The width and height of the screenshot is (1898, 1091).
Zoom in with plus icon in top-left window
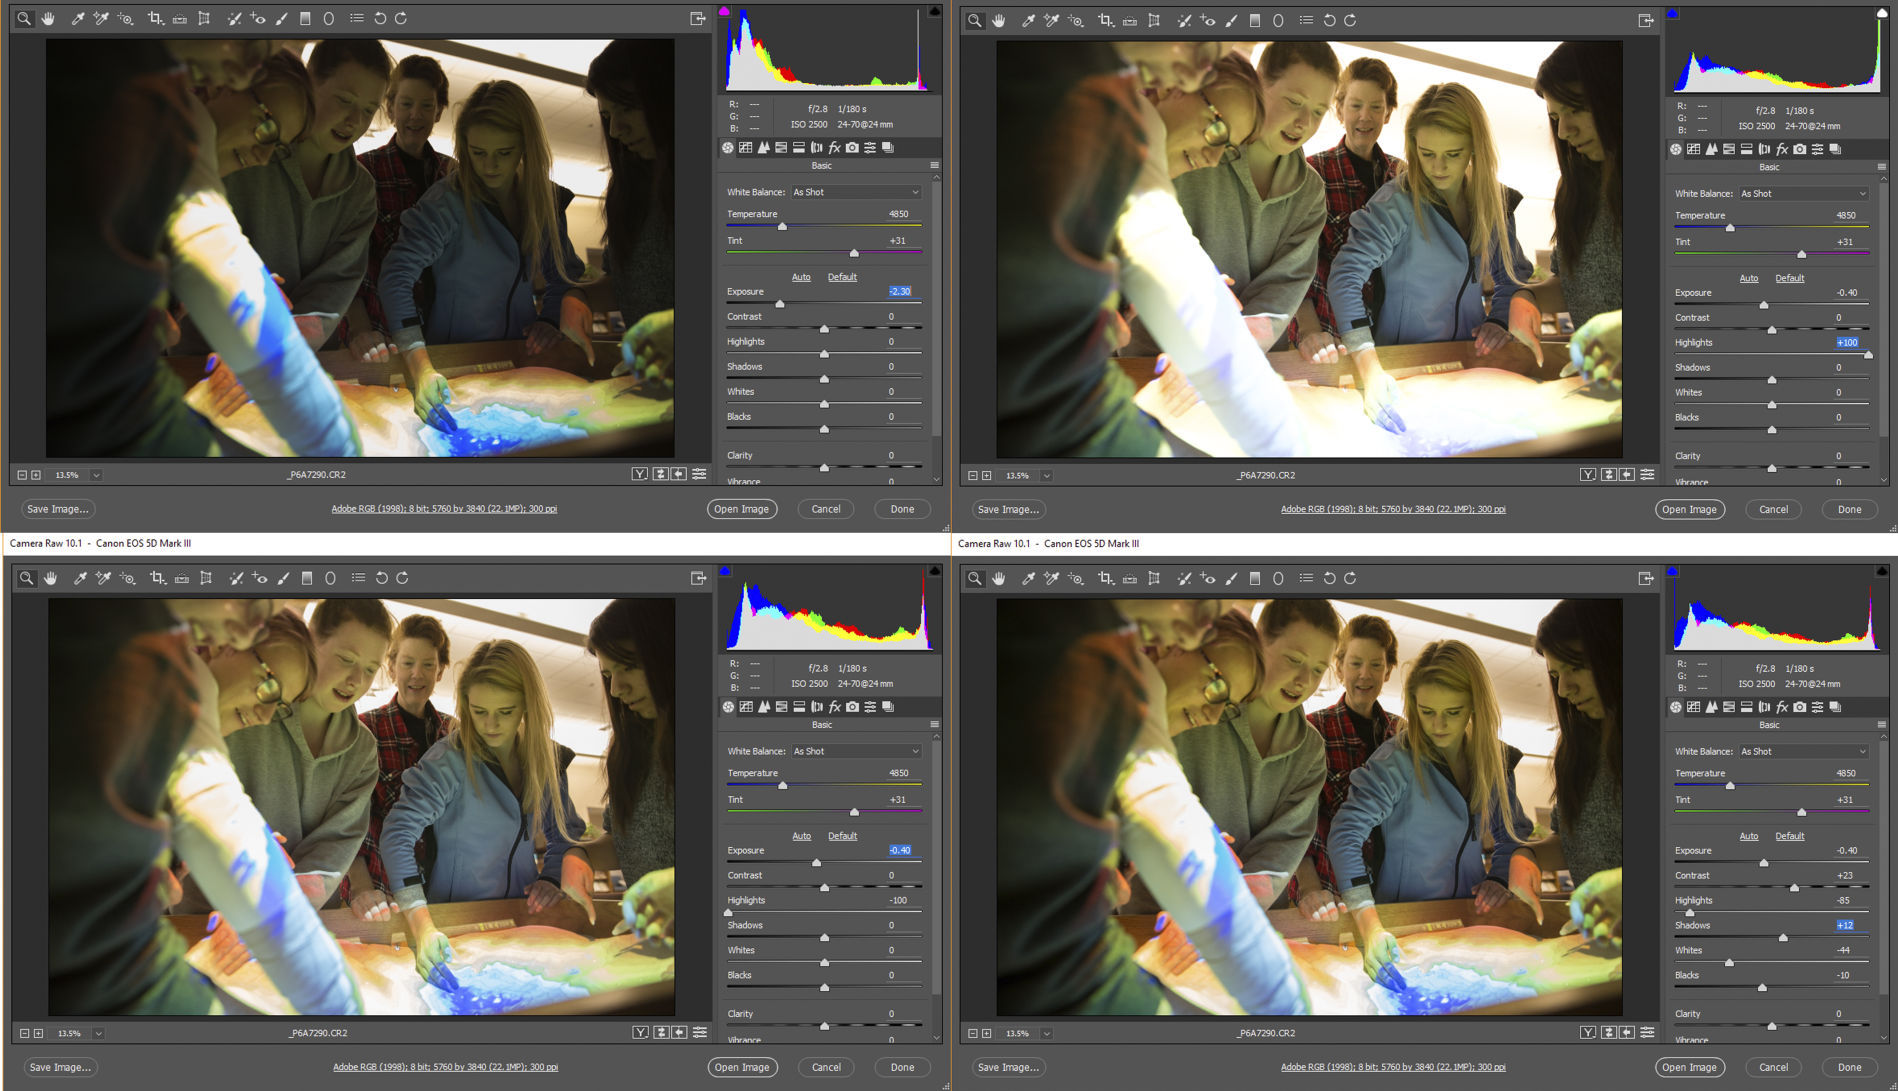(x=36, y=475)
